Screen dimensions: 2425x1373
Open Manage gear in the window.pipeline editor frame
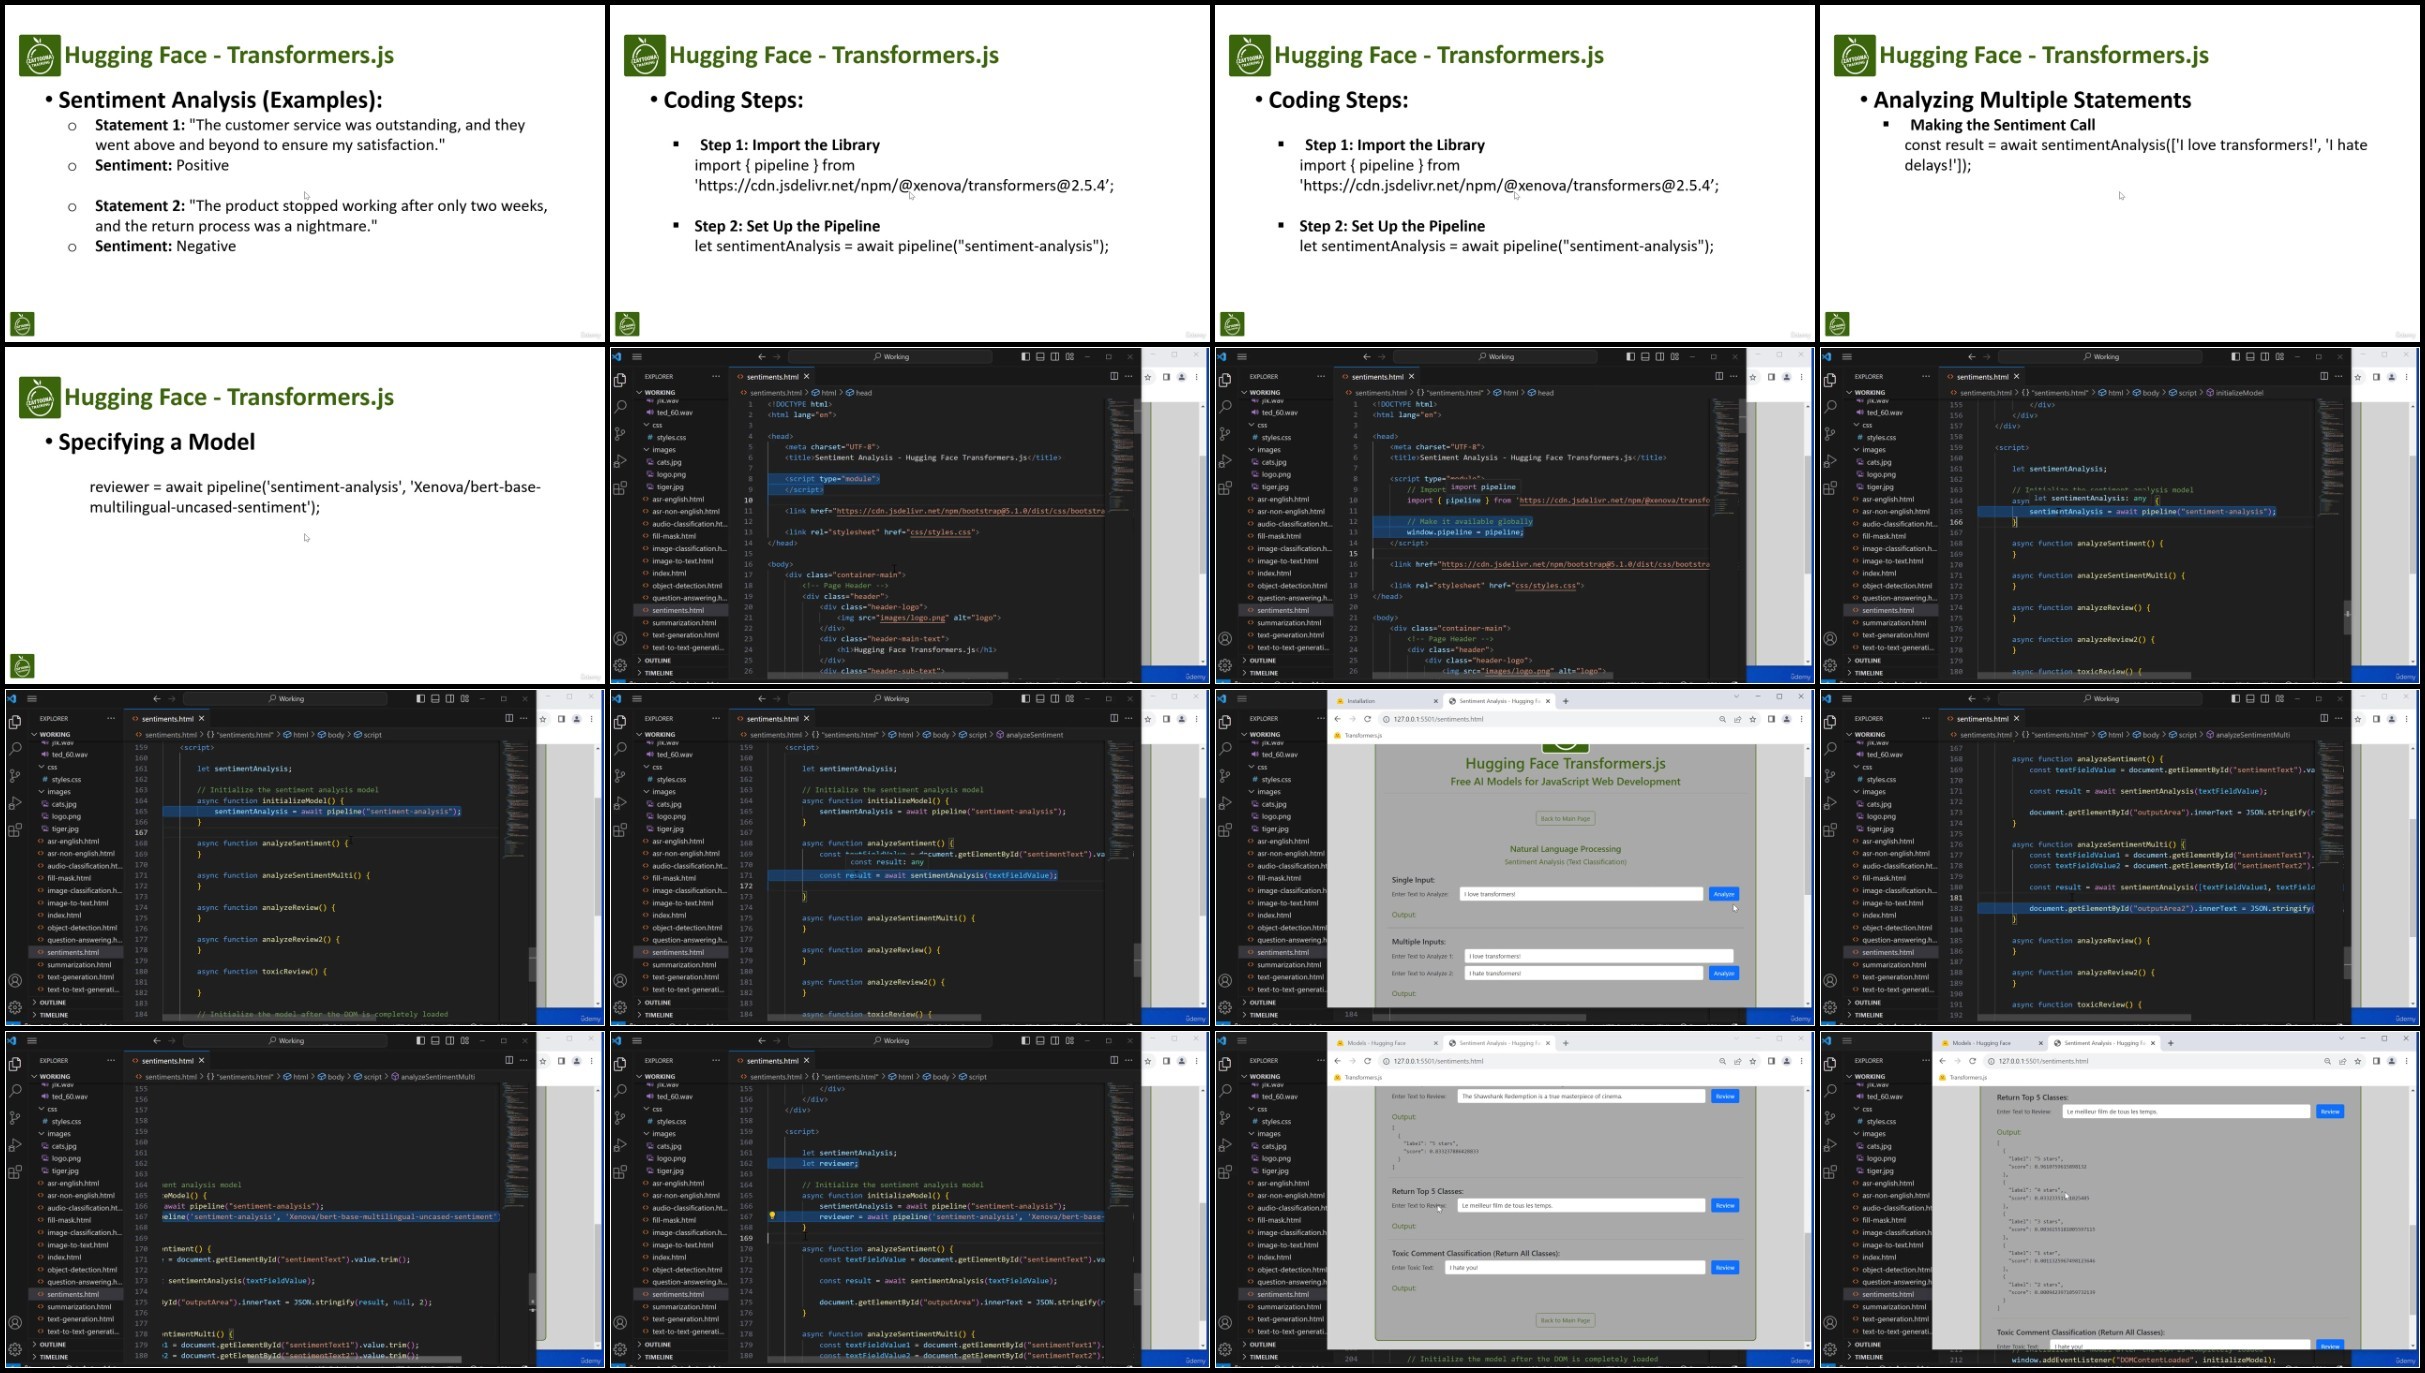tap(1225, 665)
